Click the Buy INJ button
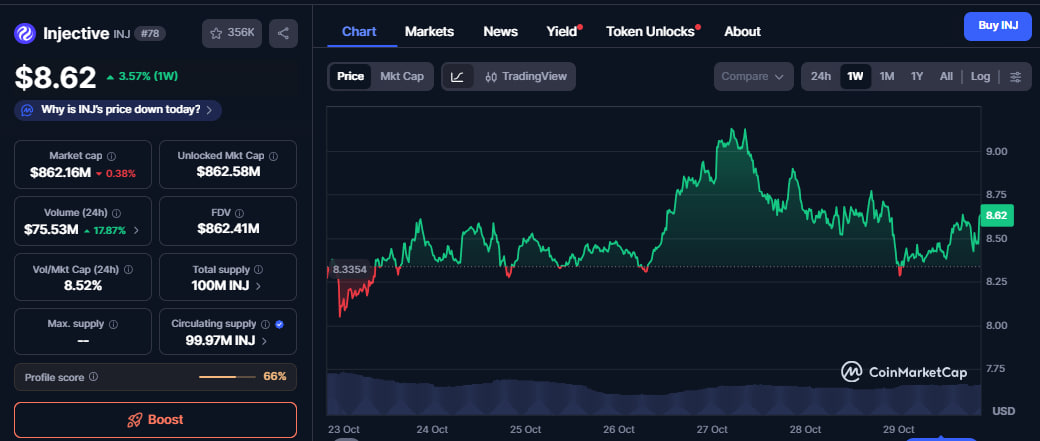1040x441 pixels. 997,26
